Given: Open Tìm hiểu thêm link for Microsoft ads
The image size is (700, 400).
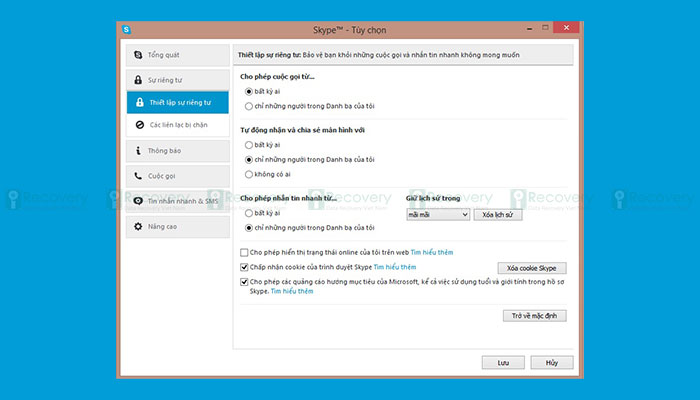Looking at the screenshot, I should [x=292, y=291].
